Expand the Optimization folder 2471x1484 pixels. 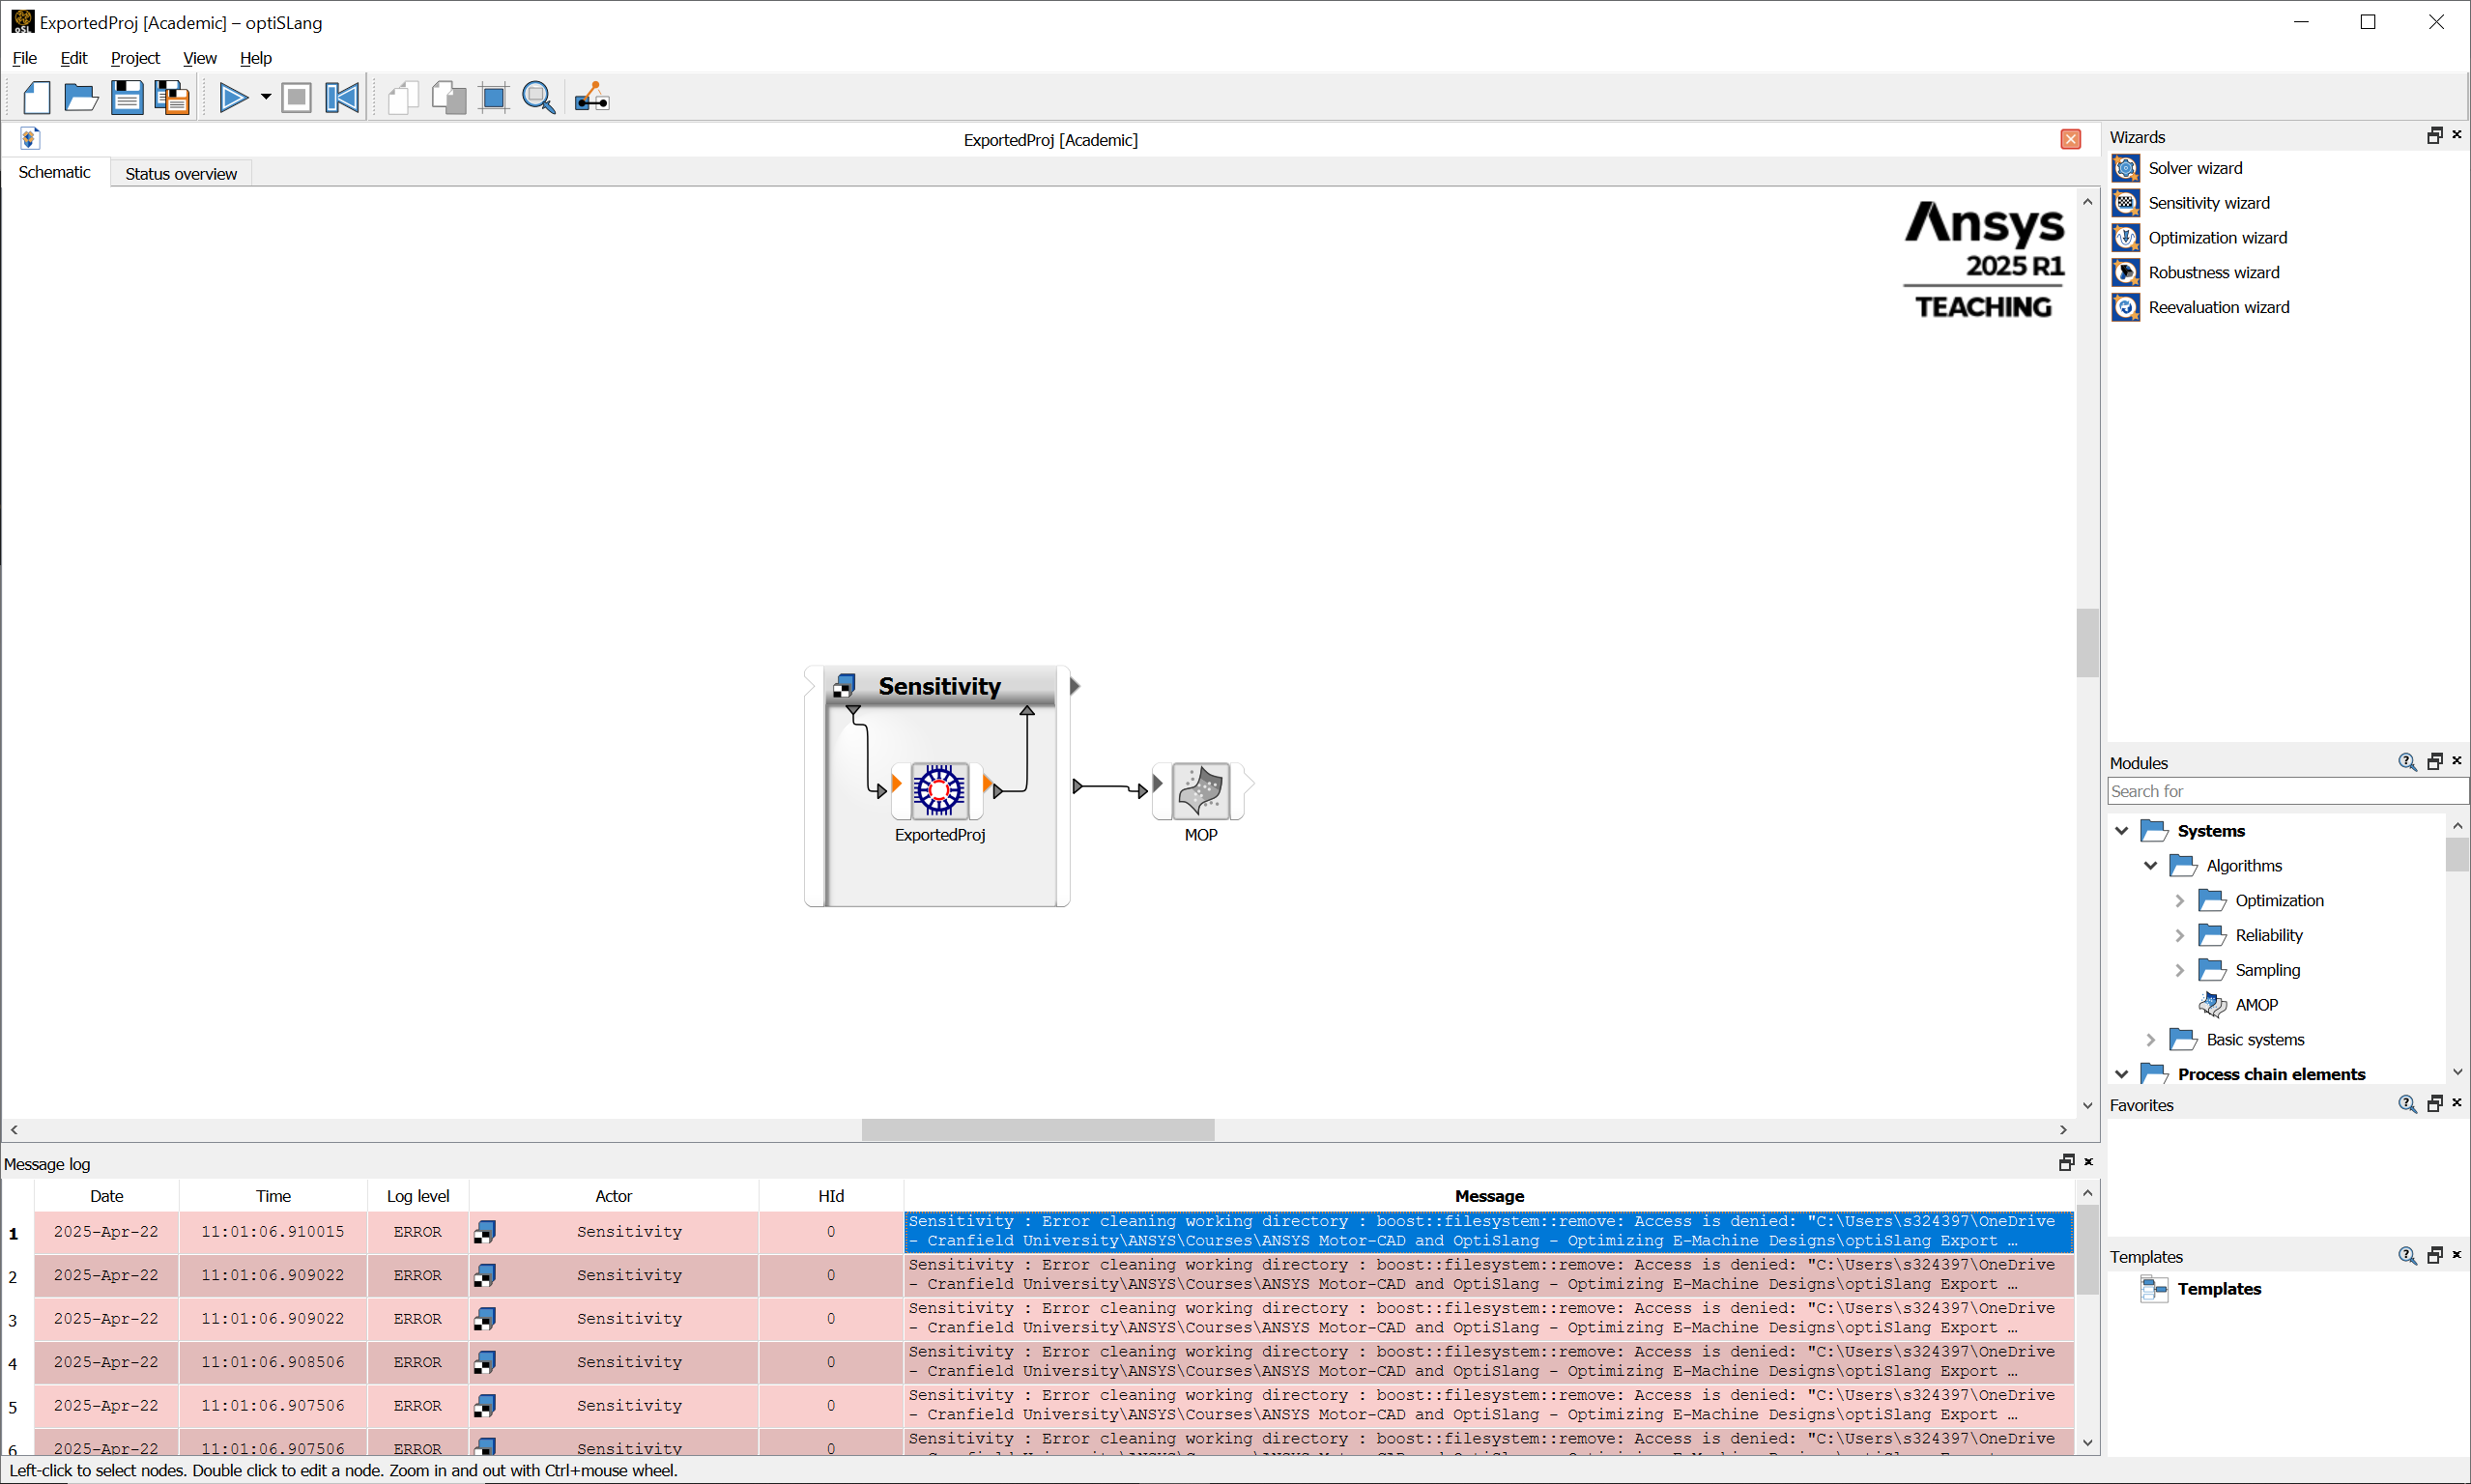click(x=2179, y=901)
